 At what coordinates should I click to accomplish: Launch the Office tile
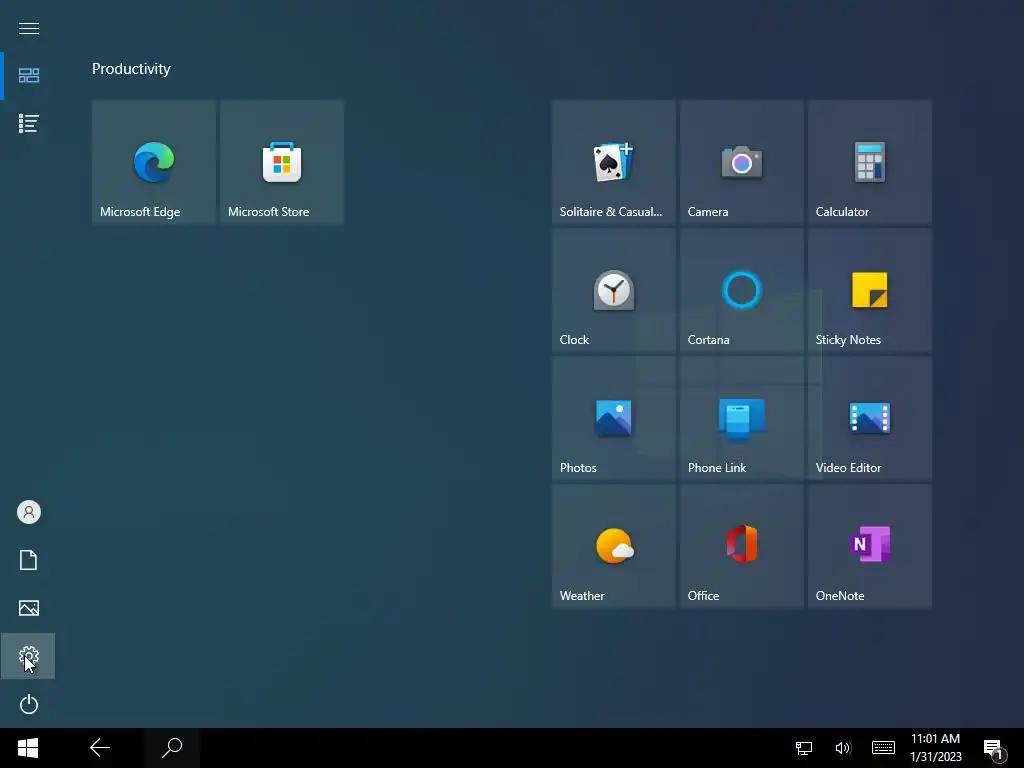(x=741, y=546)
